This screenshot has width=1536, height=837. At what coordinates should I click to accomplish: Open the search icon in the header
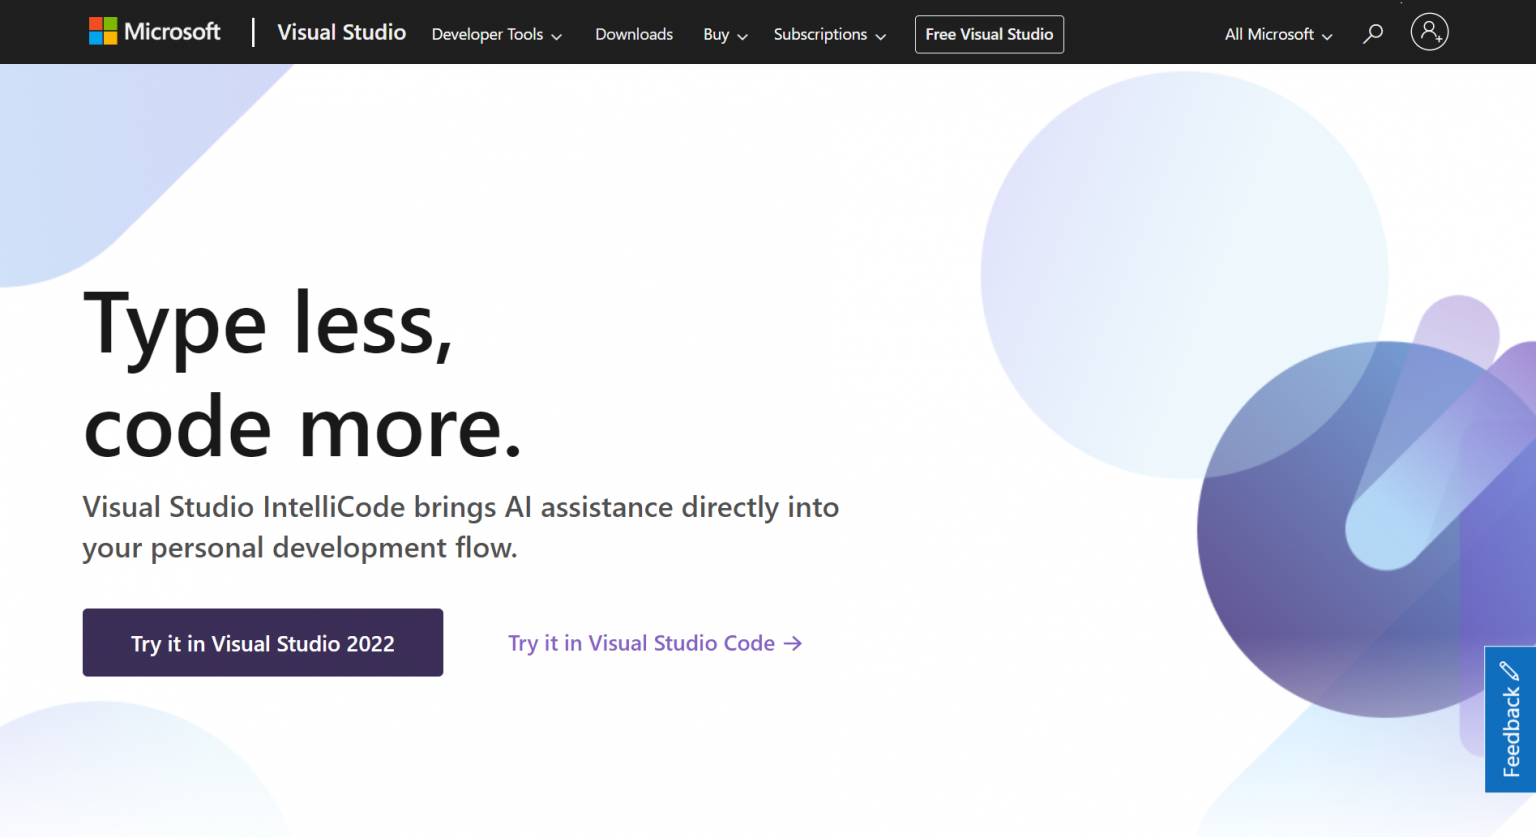pyautogui.click(x=1372, y=33)
